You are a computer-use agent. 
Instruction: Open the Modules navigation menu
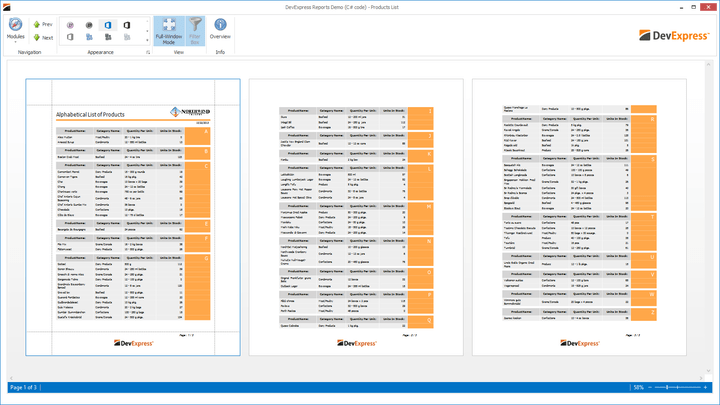click(x=15, y=28)
